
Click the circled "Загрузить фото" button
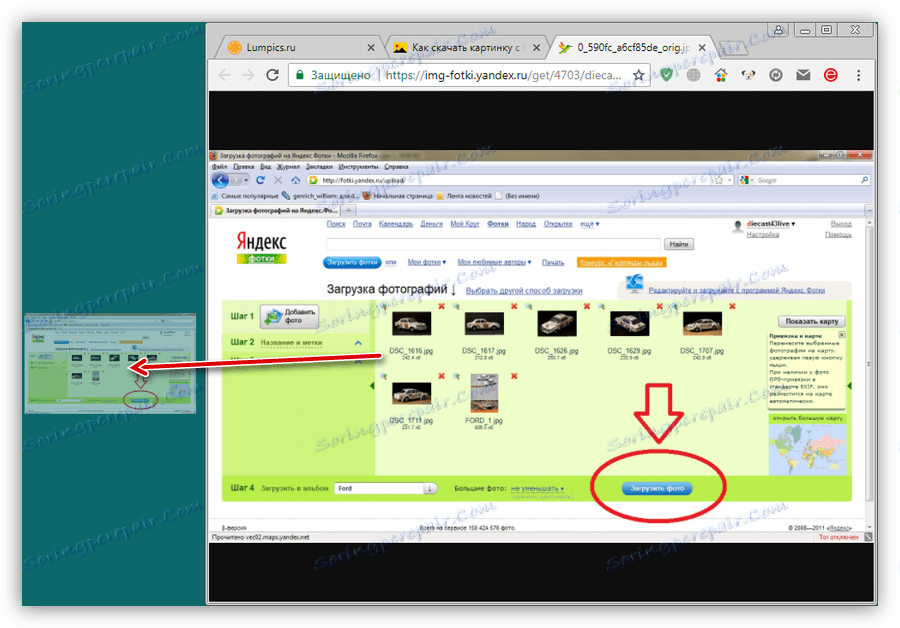(x=659, y=489)
